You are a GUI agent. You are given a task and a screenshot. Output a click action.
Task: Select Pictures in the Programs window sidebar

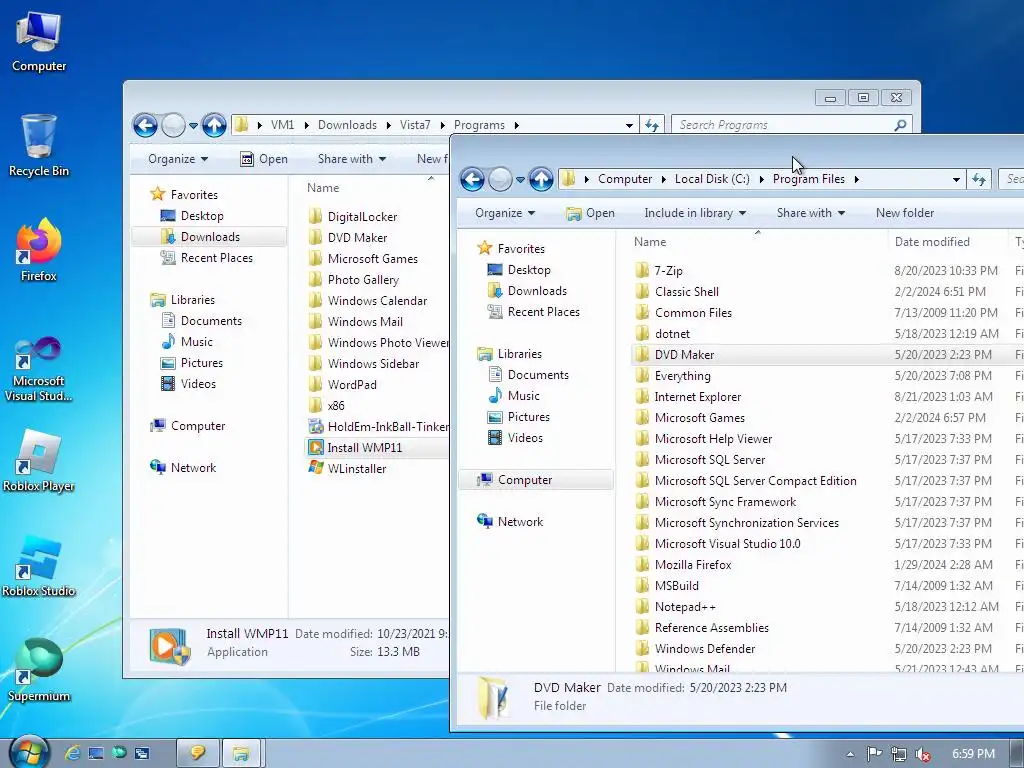click(x=201, y=362)
